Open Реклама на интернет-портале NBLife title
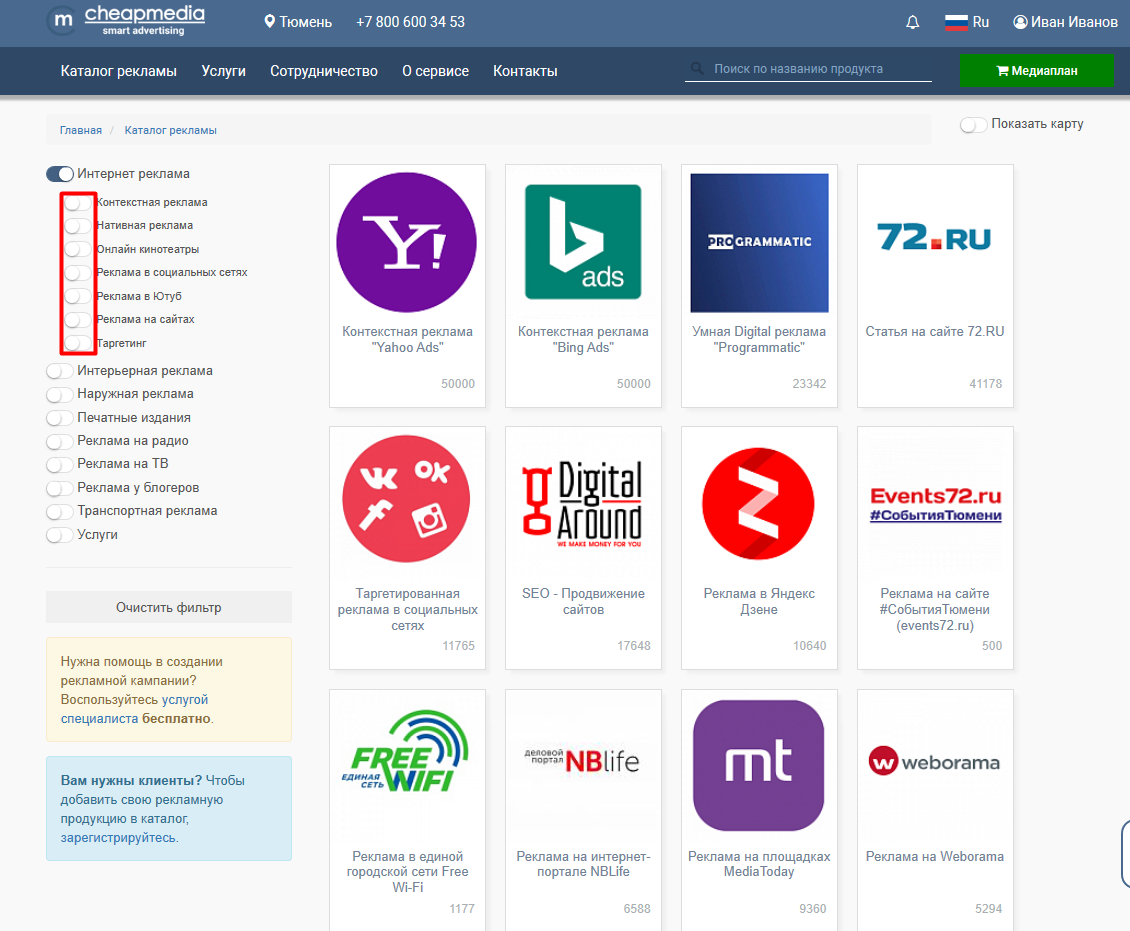The height and width of the screenshot is (931, 1130). [583, 863]
